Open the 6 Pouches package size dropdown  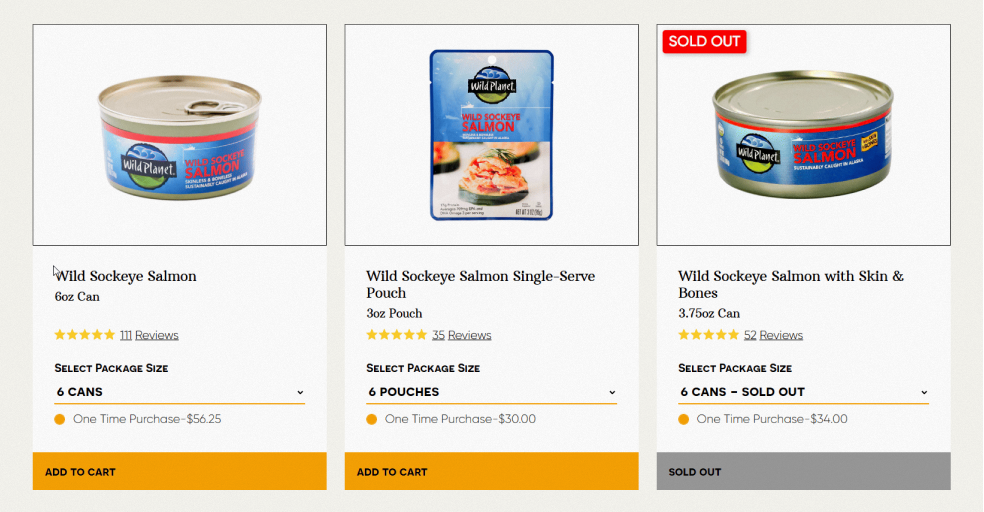[491, 392]
